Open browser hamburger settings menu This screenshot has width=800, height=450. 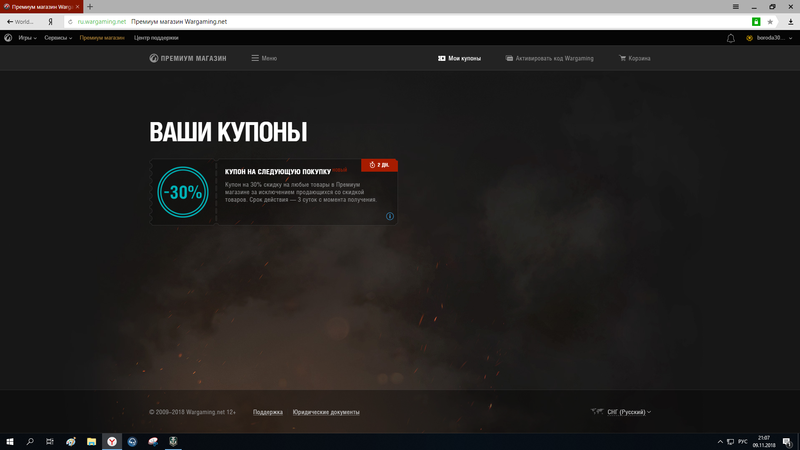click(736, 7)
